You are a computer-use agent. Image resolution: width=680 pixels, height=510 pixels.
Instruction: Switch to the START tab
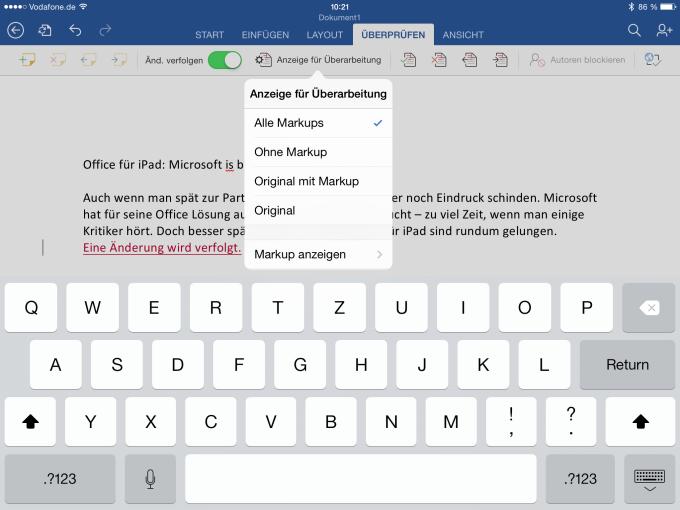[209, 35]
